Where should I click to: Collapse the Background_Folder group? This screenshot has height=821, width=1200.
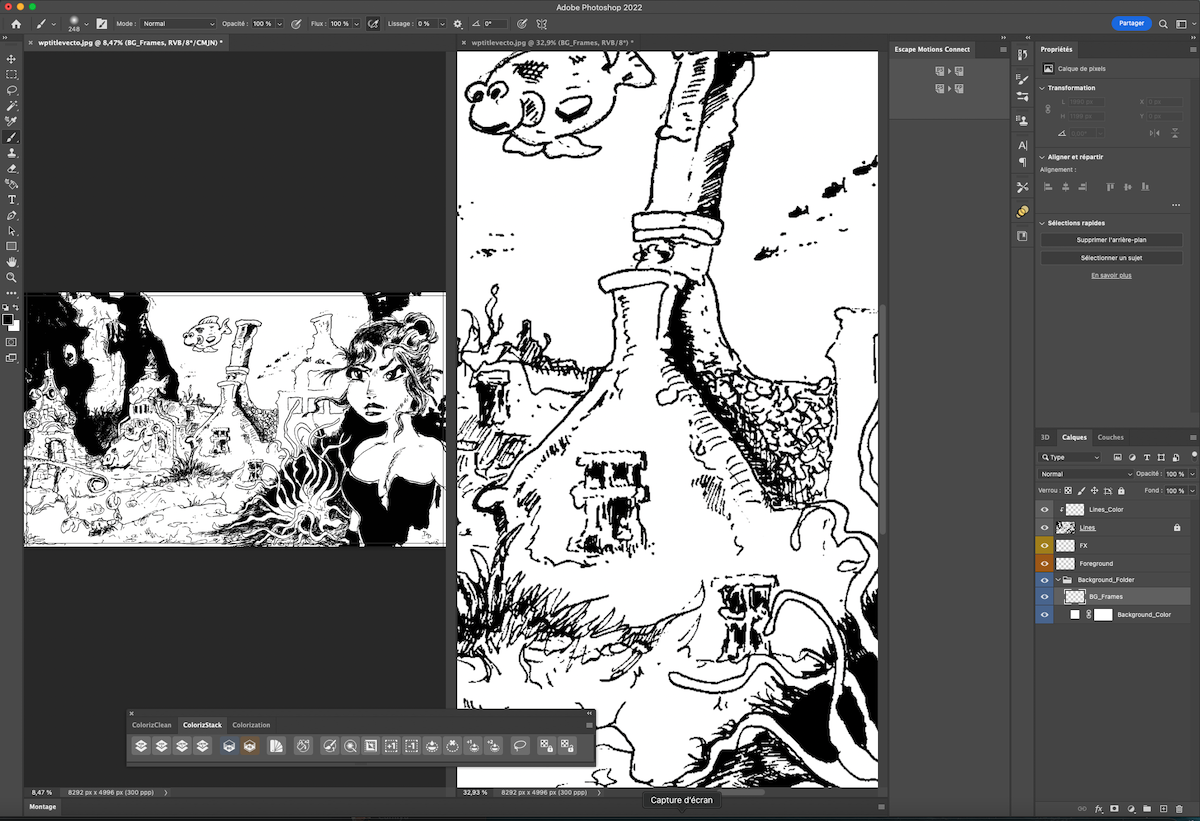tap(1058, 580)
